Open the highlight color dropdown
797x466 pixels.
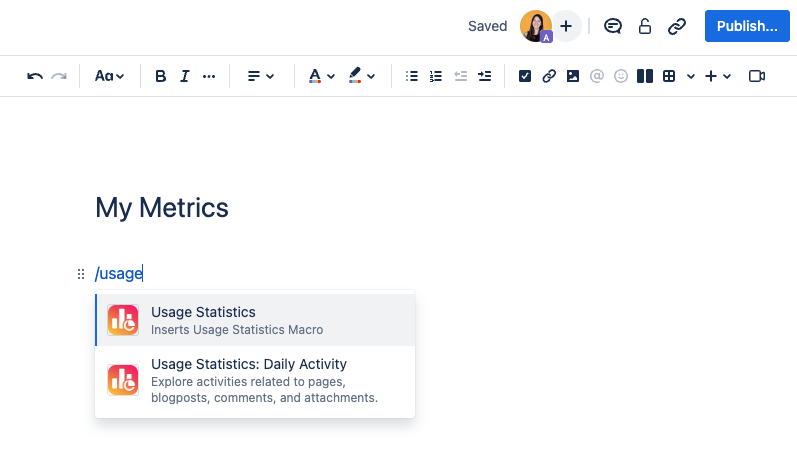pyautogui.click(x=361, y=76)
